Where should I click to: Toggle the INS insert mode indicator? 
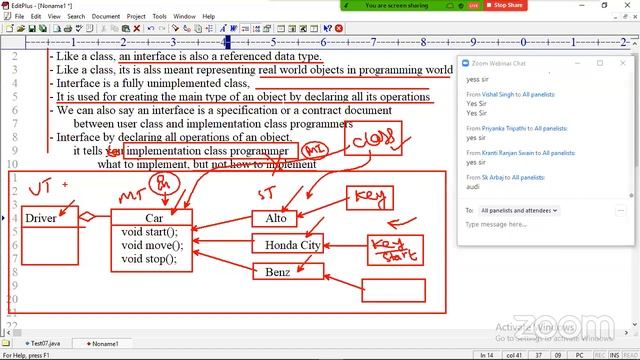pos(615,355)
